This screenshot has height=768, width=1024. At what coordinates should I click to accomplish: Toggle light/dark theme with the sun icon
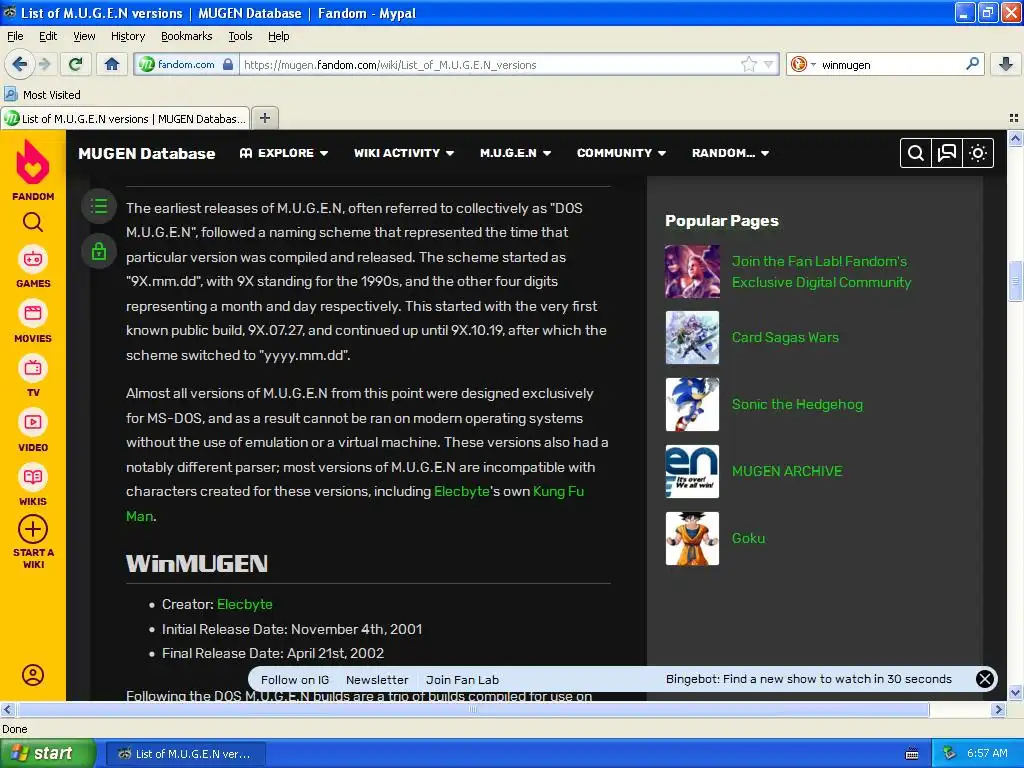coord(978,153)
